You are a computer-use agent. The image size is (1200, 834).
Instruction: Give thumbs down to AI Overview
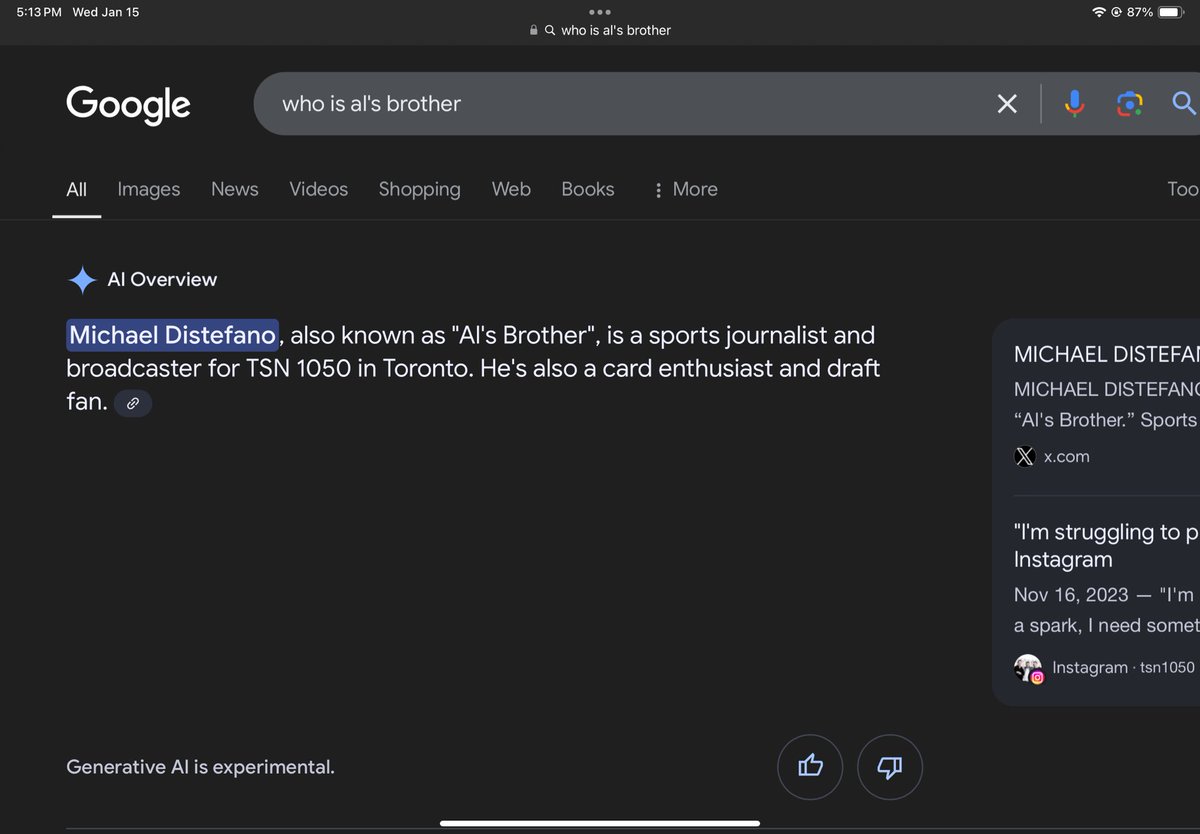(890, 766)
